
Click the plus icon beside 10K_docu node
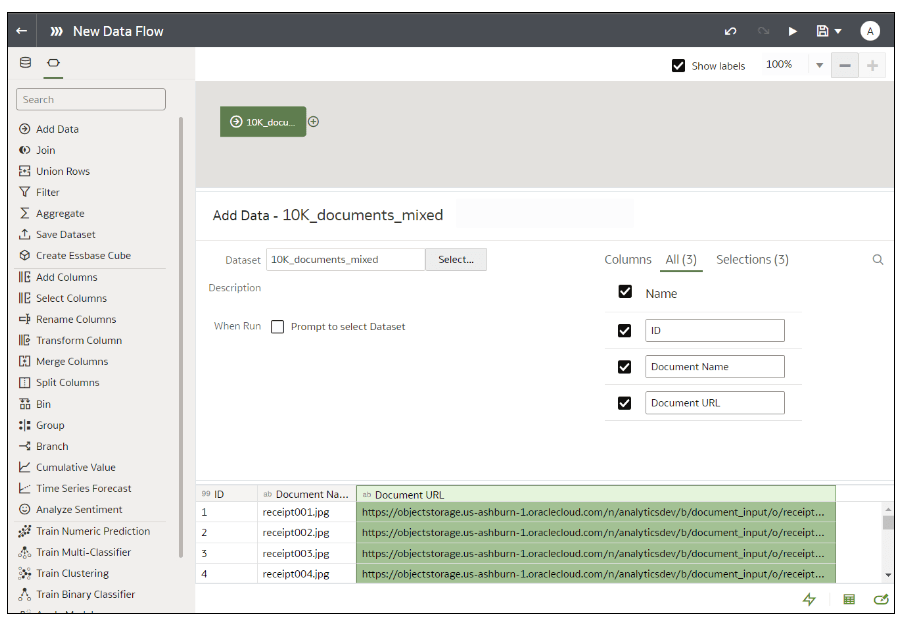tap(314, 122)
